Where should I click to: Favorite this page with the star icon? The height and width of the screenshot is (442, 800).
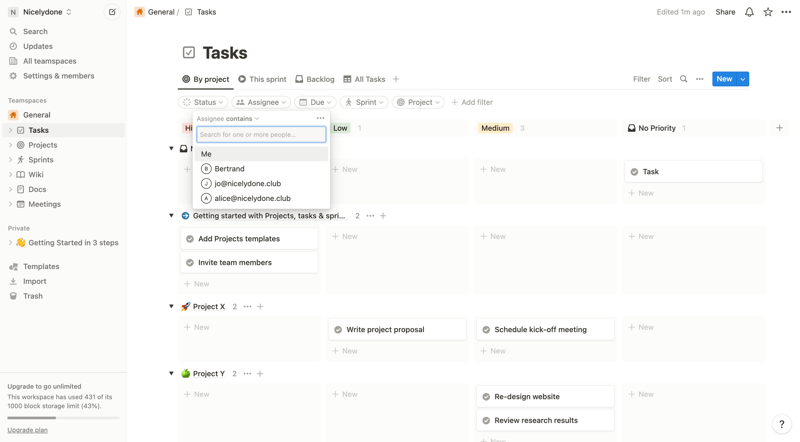(768, 12)
